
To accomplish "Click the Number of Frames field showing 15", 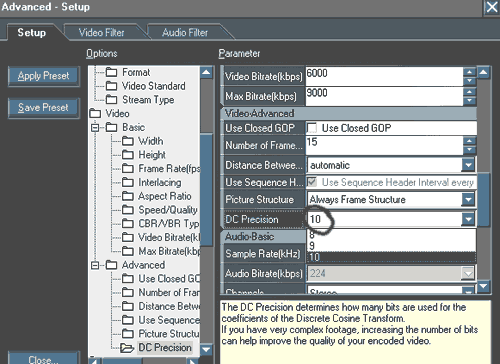I will click(384, 145).
